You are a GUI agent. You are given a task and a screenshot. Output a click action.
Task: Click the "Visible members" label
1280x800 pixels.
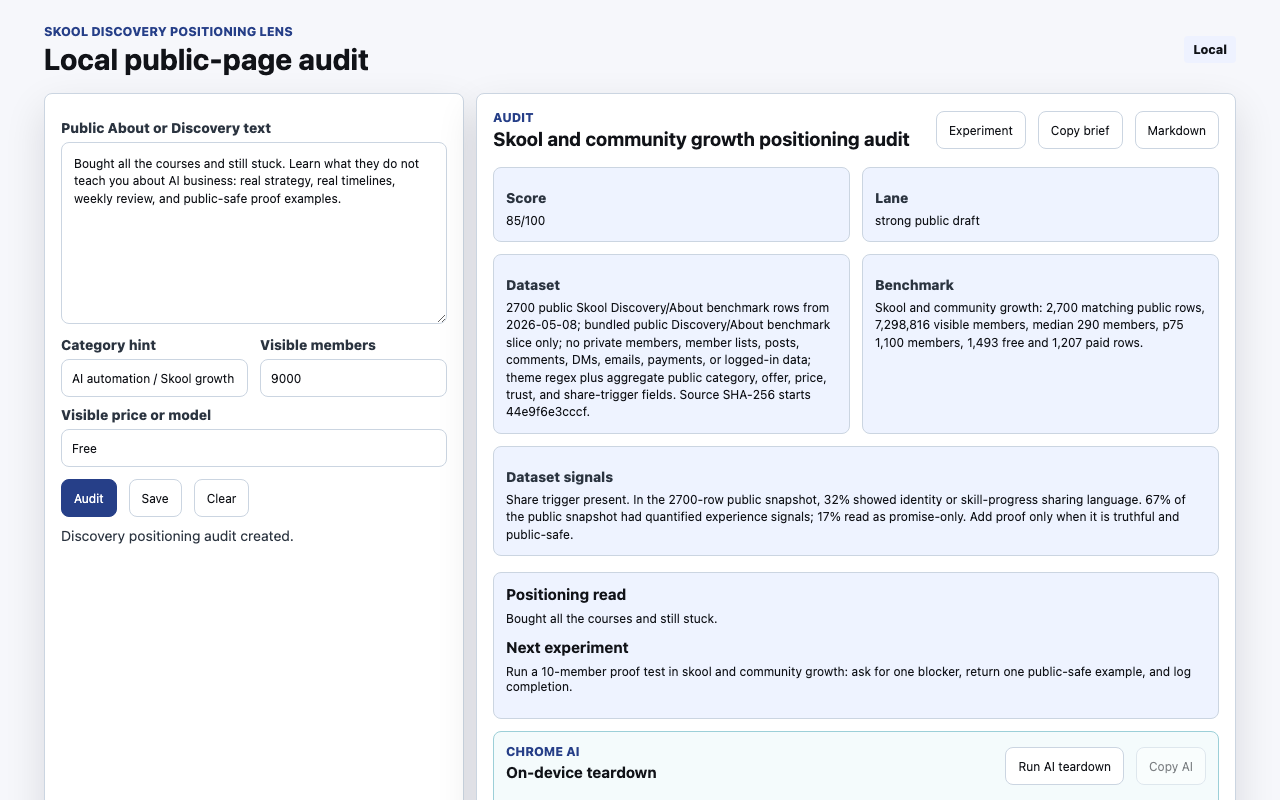pos(318,345)
